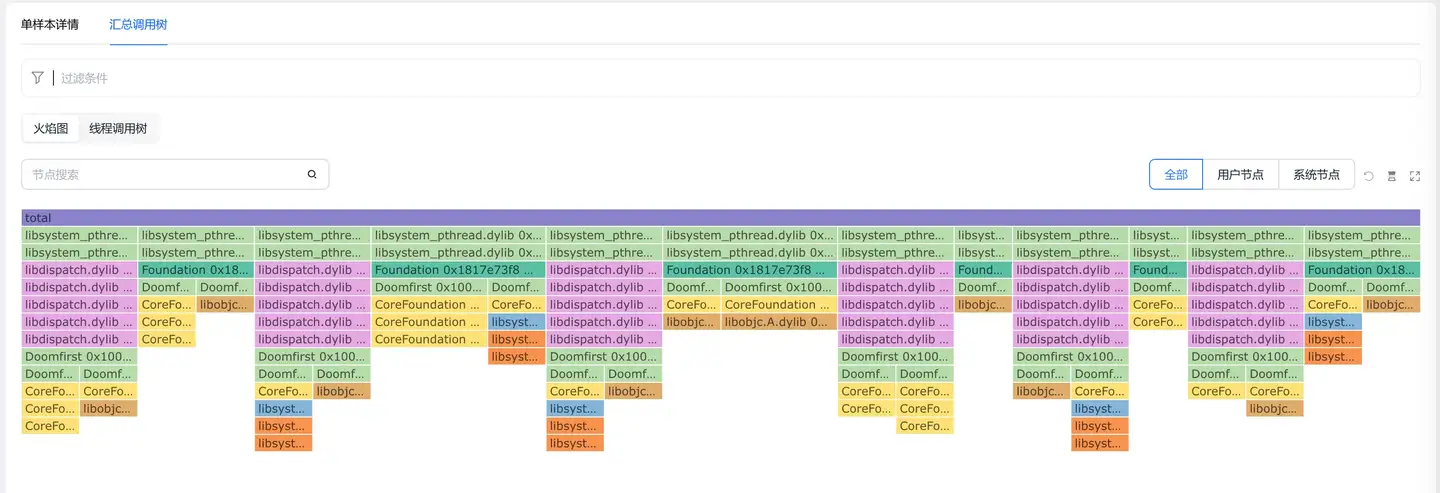This screenshot has height=493, width=1440.
Task: Select the 用户节点 filter option
Action: (1240, 174)
